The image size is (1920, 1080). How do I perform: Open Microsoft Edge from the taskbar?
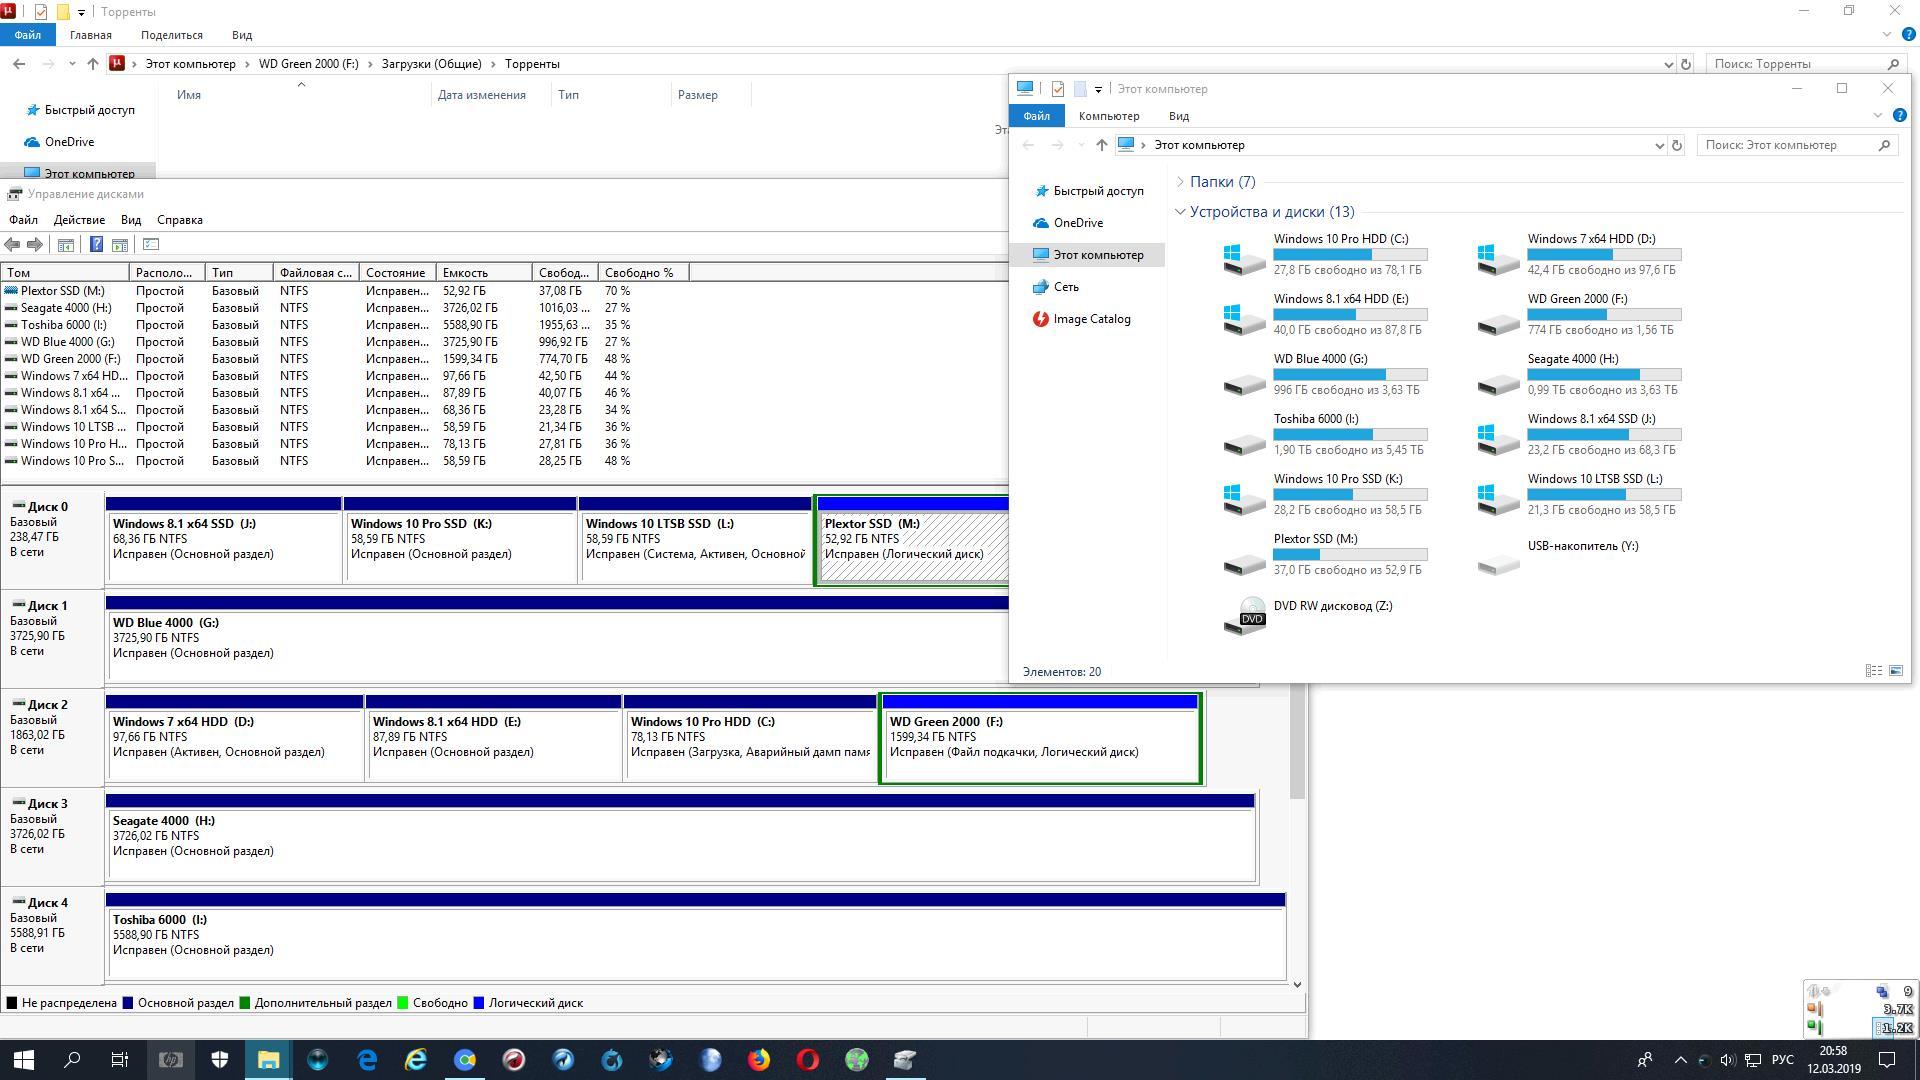(367, 1060)
